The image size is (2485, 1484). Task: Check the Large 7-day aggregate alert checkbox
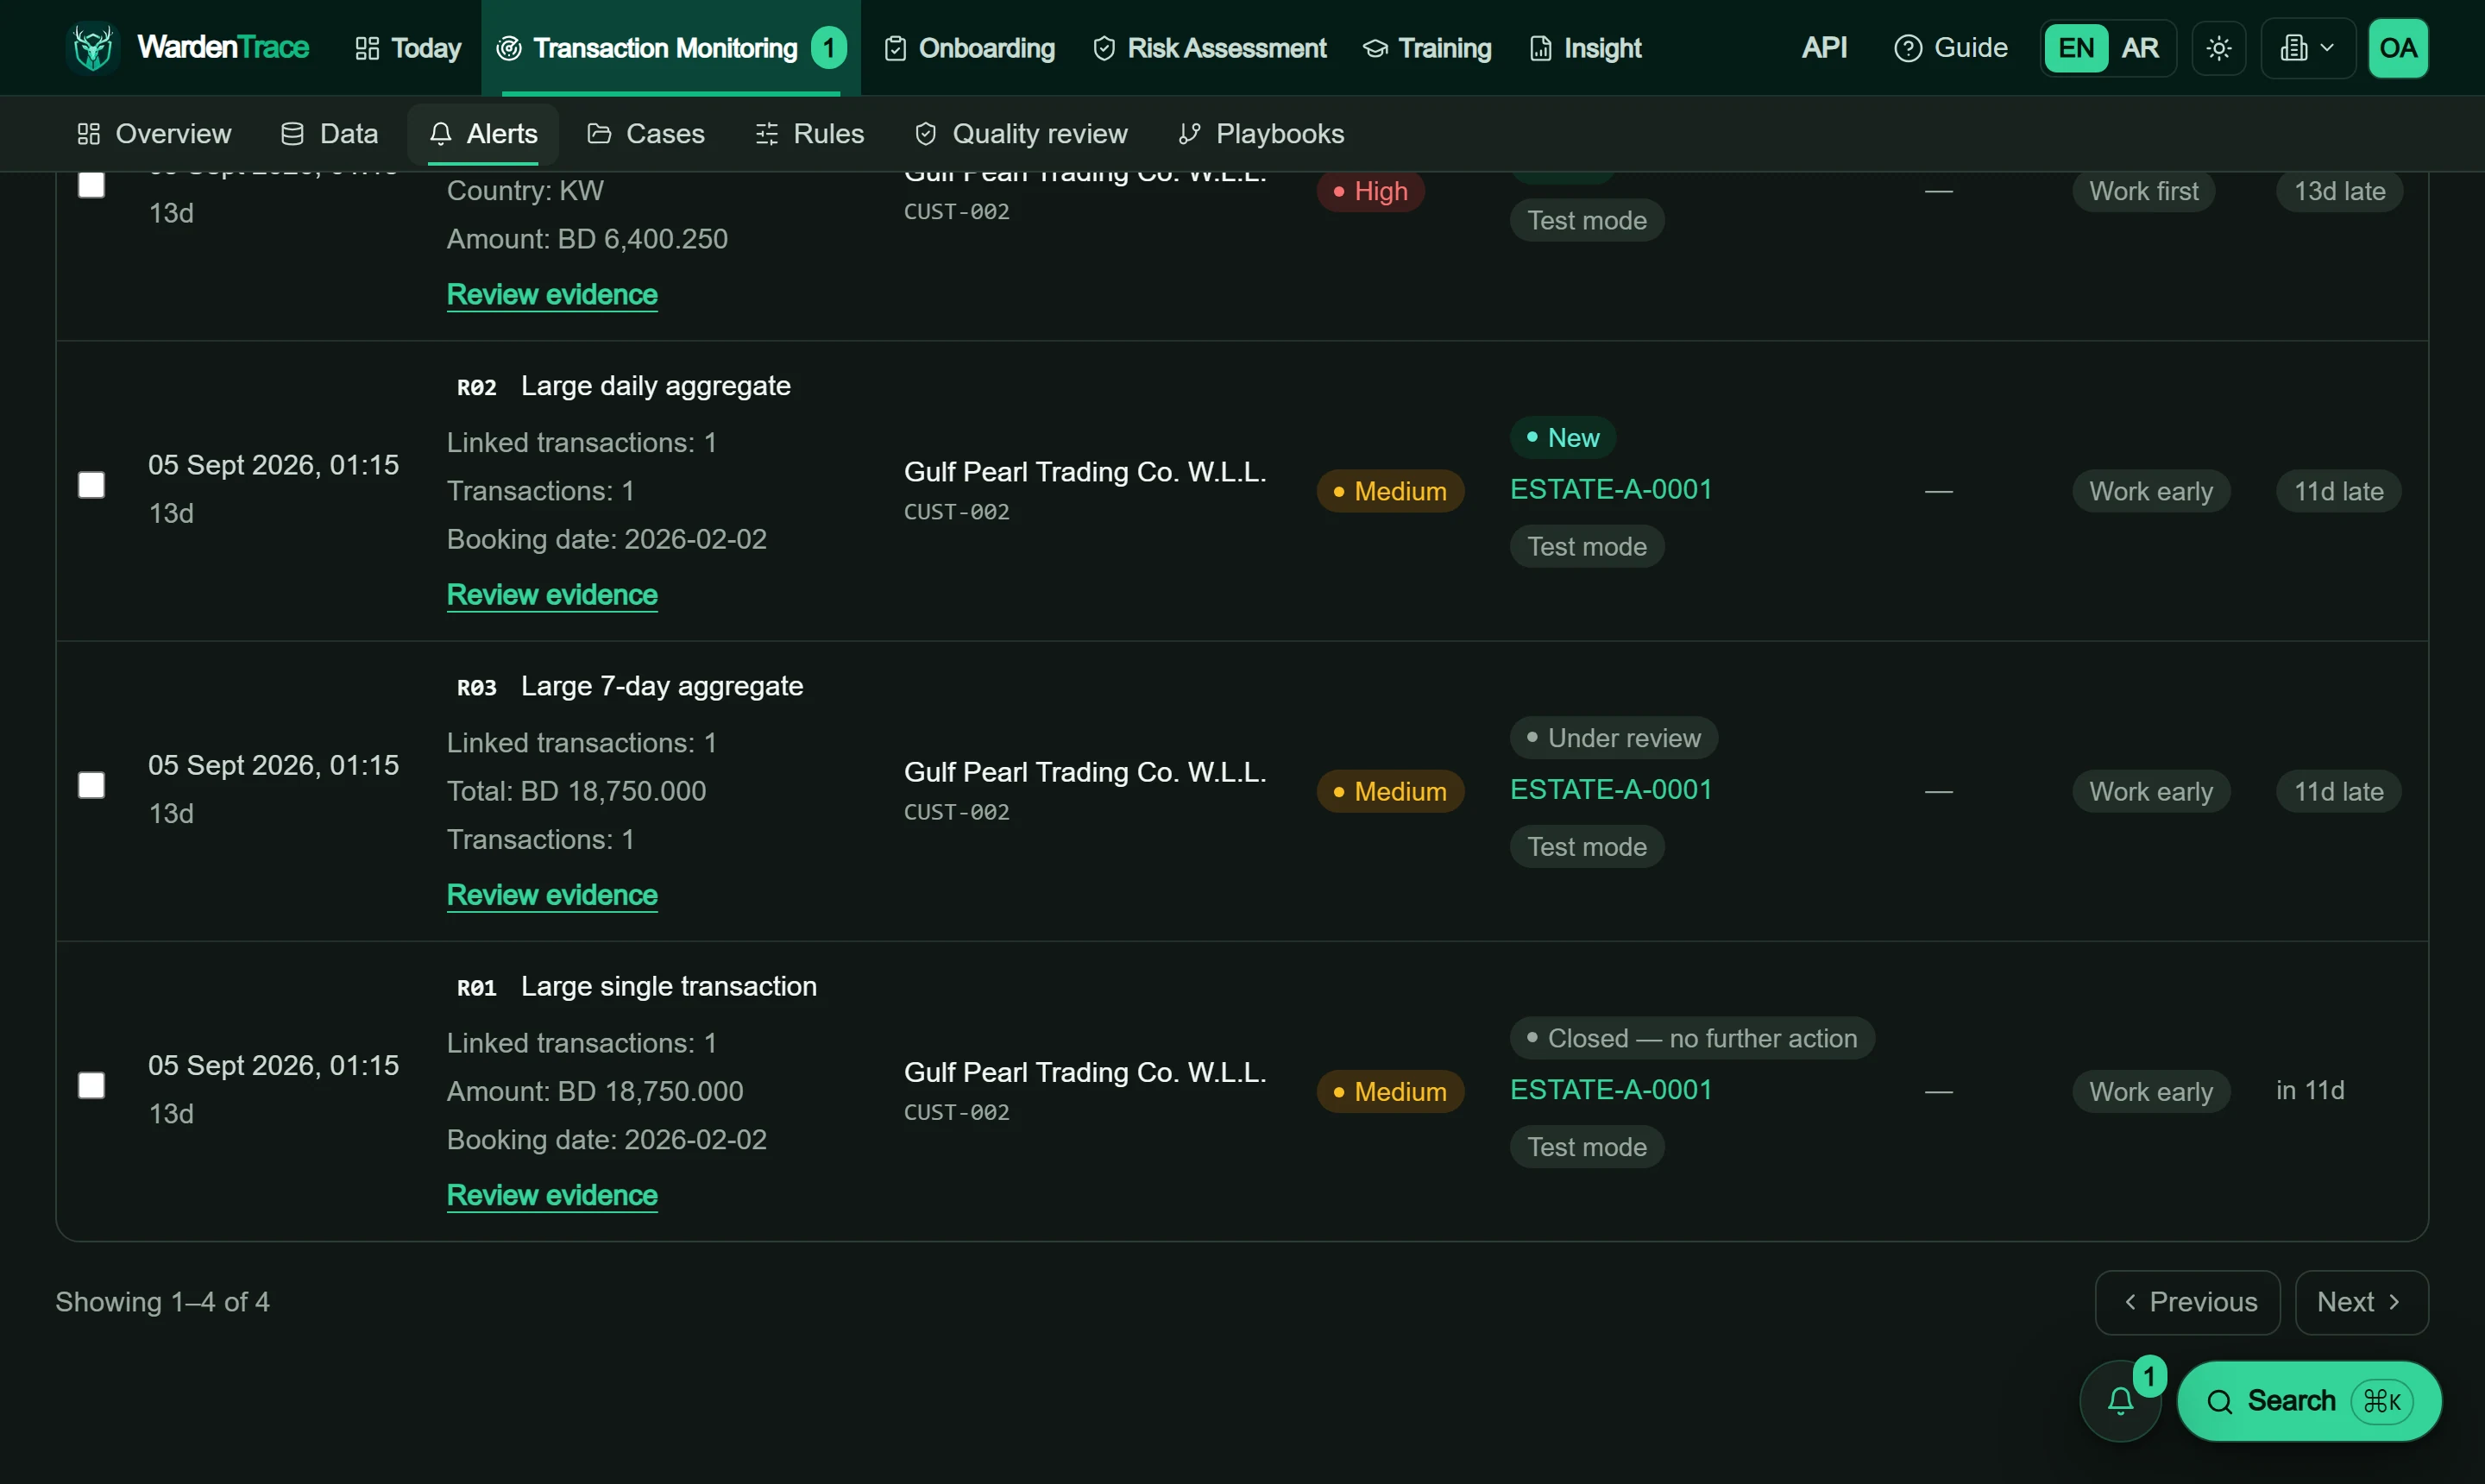click(91, 785)
